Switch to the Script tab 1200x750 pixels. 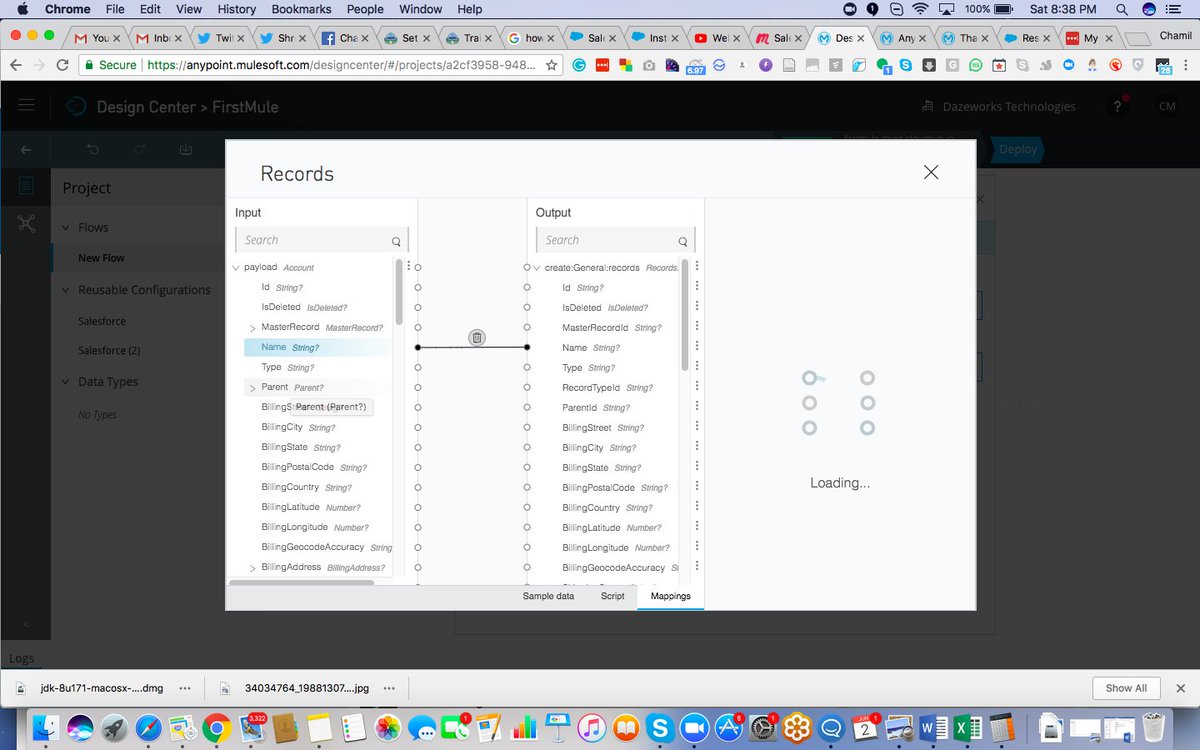[613, 595]
